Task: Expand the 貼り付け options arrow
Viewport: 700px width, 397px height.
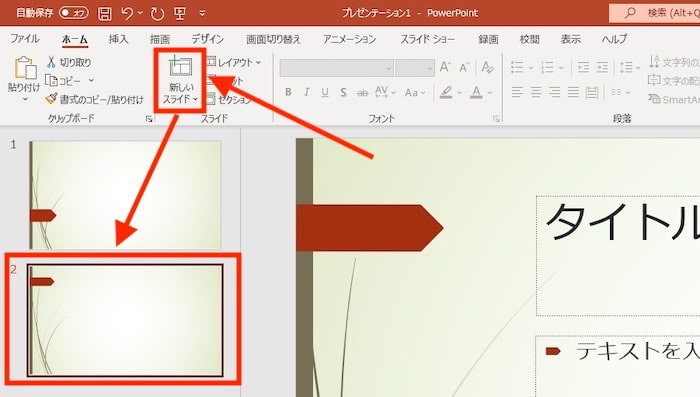Action: click(25, 99)
